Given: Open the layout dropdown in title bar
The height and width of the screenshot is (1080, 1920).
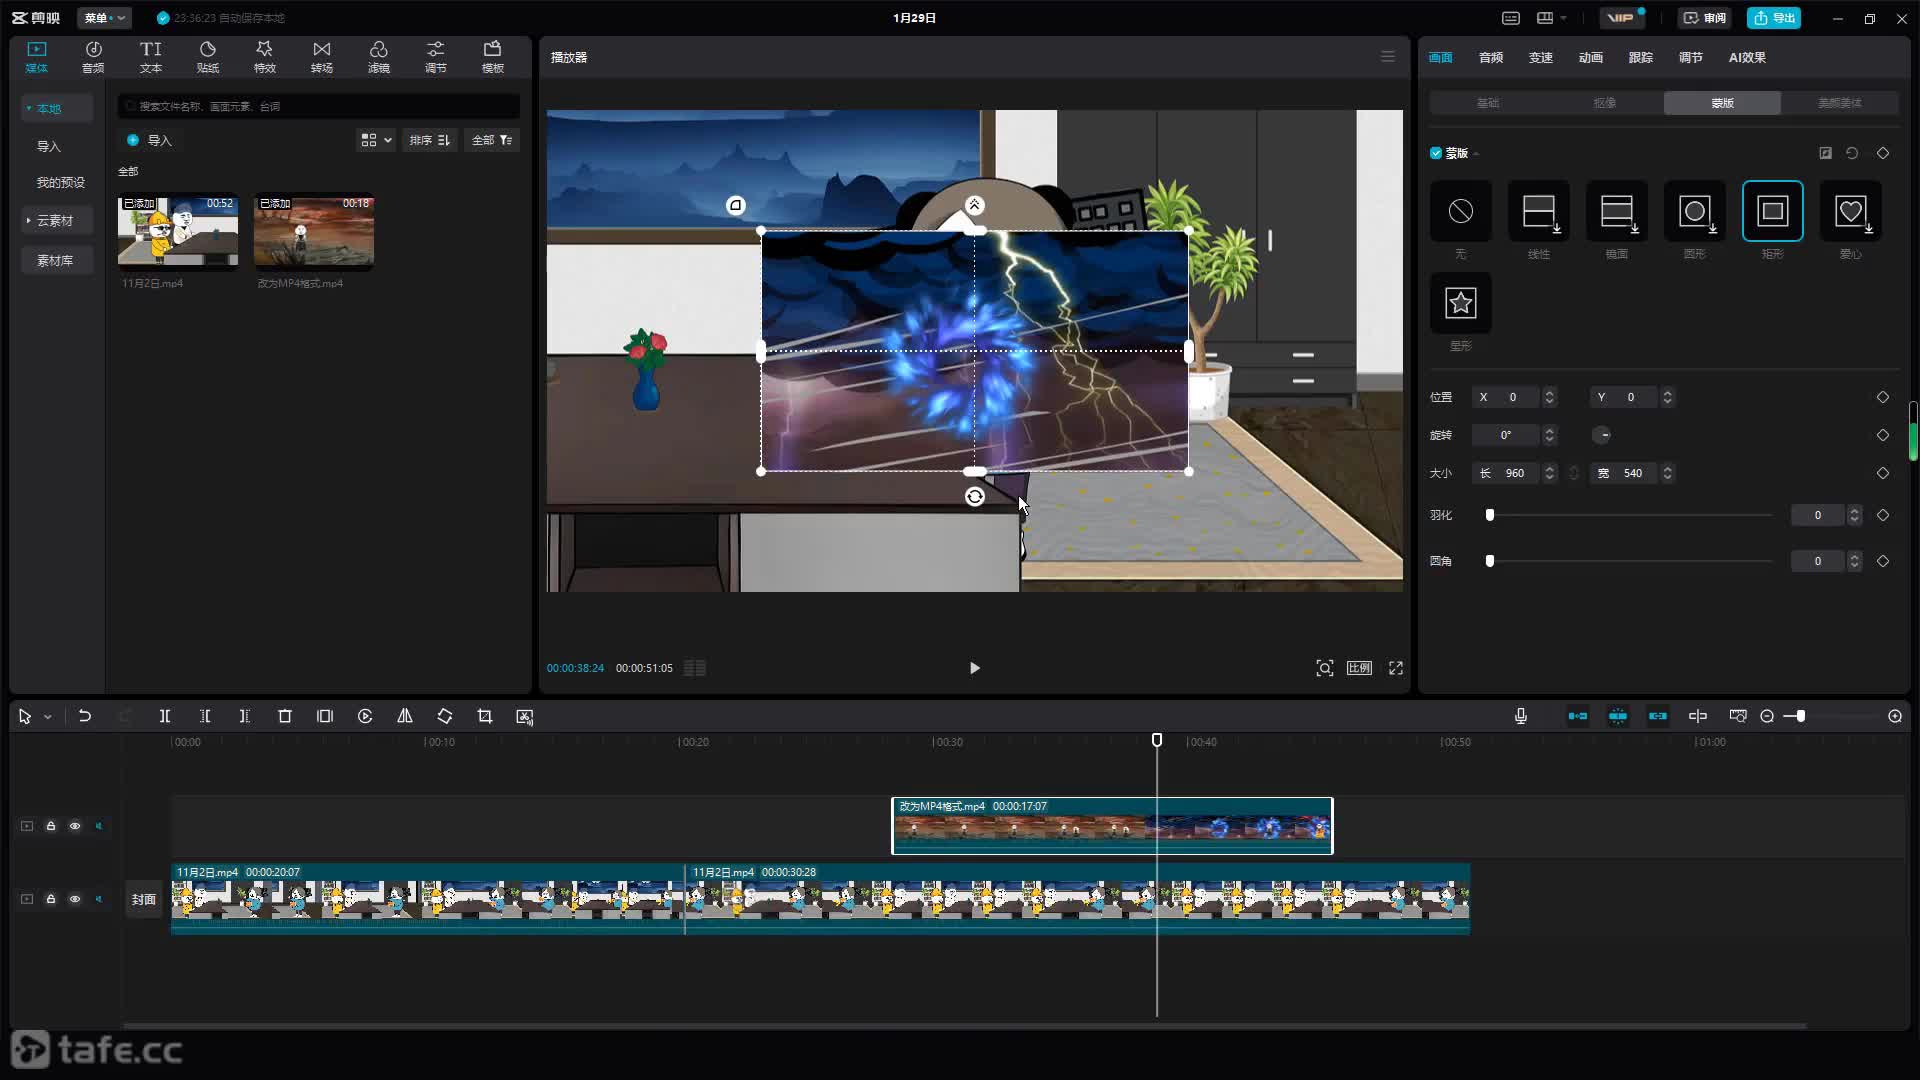Looking at the screenshot, I should (x=1551, y=18).
